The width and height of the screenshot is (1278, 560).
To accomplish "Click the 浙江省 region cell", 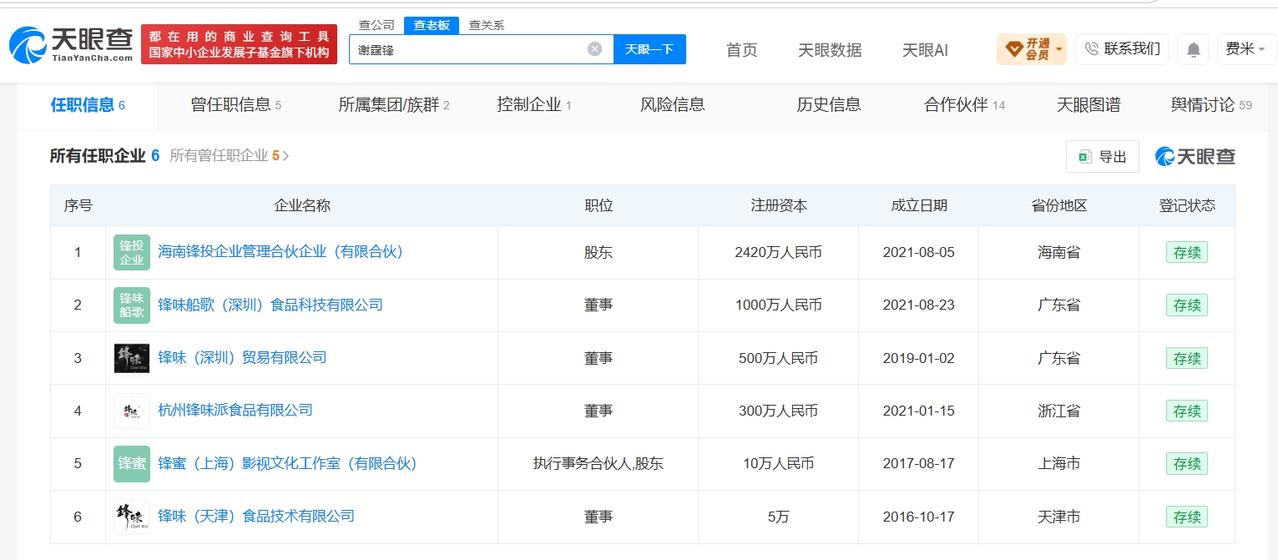I will (x=1059, y=411).
